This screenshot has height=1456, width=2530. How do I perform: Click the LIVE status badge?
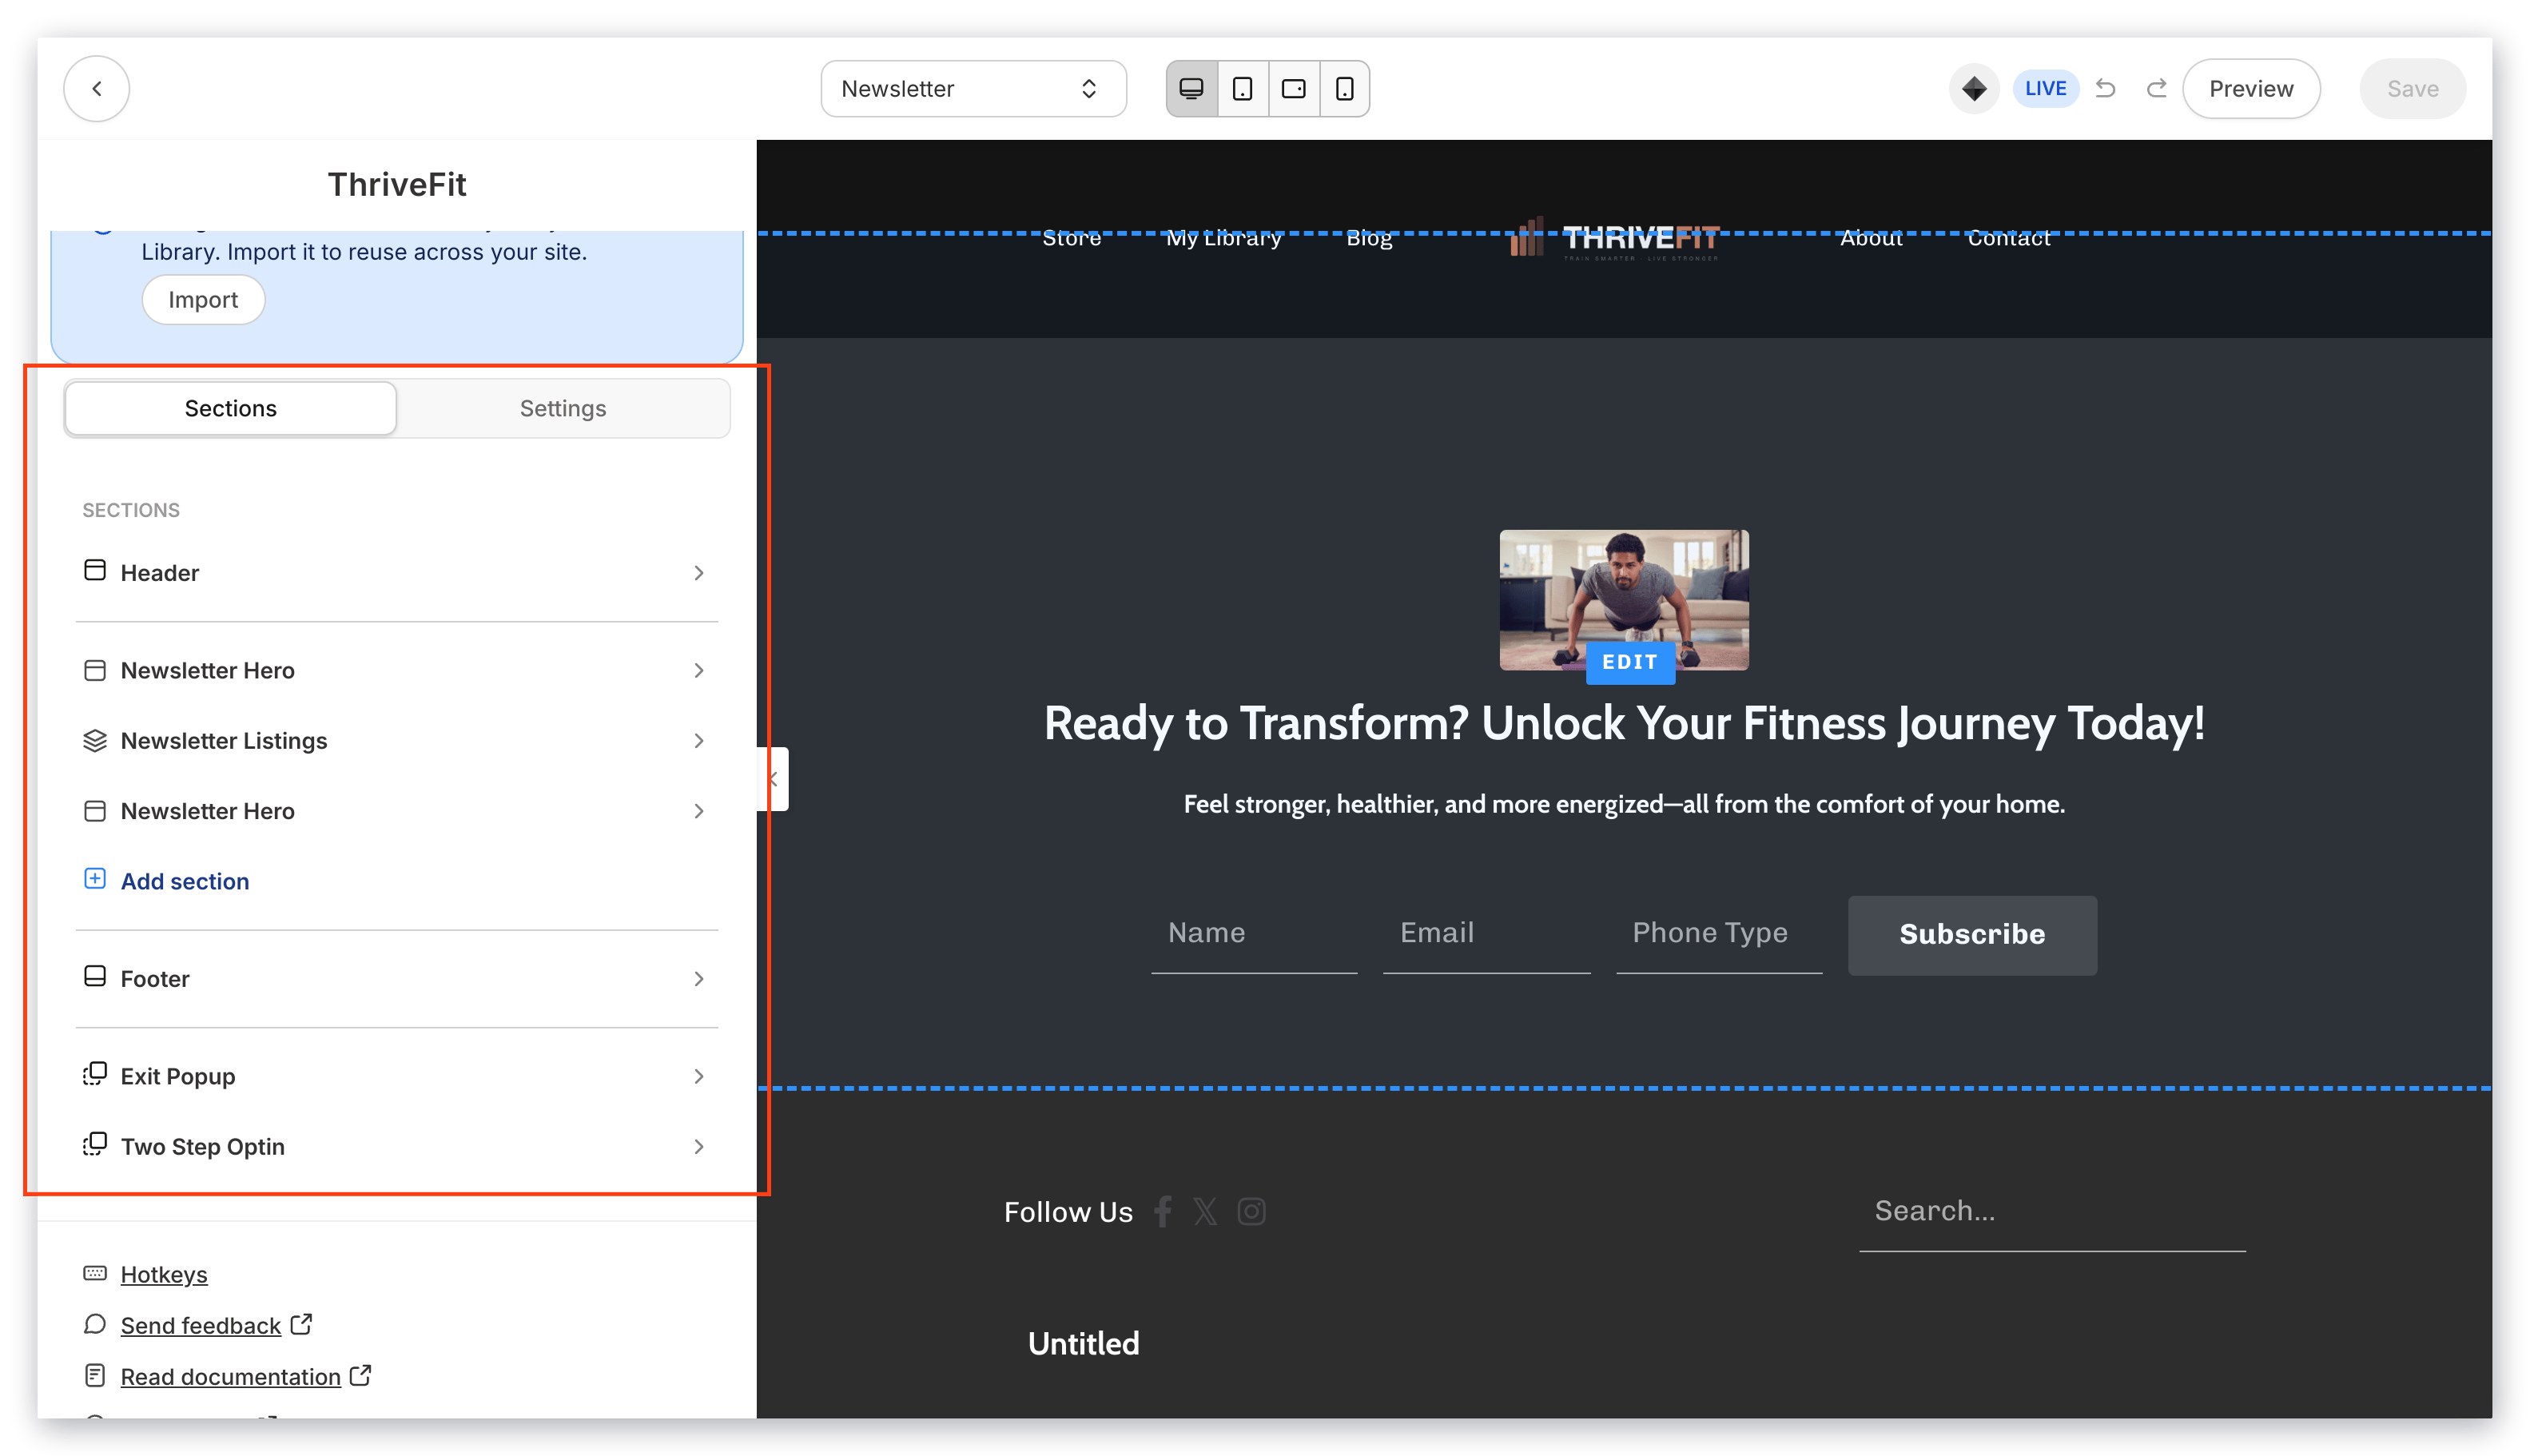click(2045, 89)
